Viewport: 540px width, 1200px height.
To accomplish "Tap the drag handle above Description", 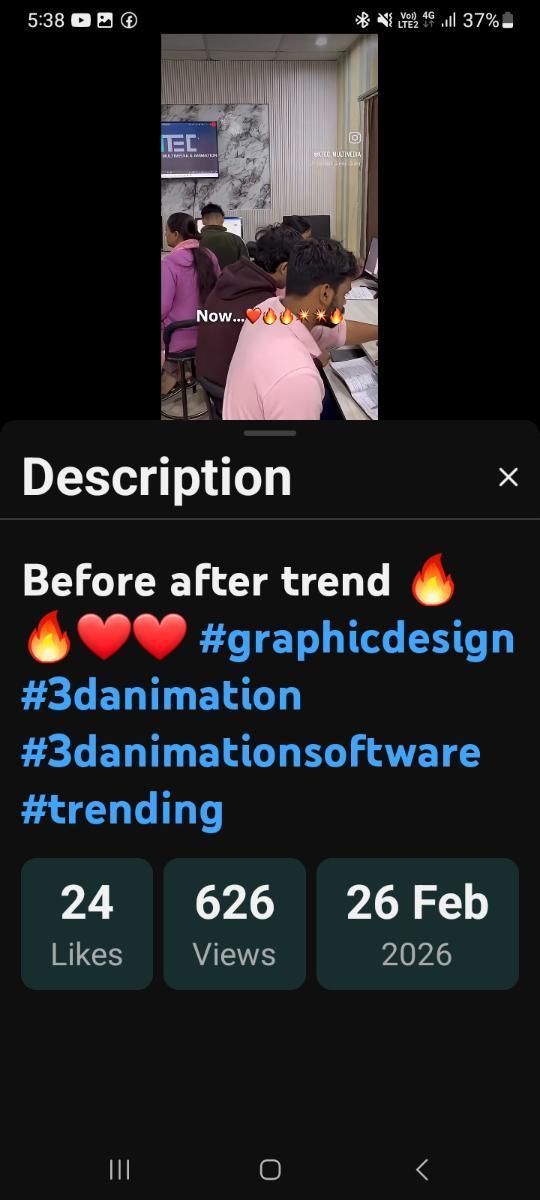I will 270,433.
